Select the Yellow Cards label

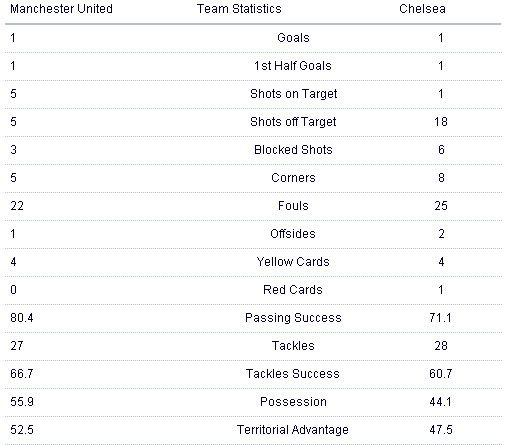[x=293, y=262]
